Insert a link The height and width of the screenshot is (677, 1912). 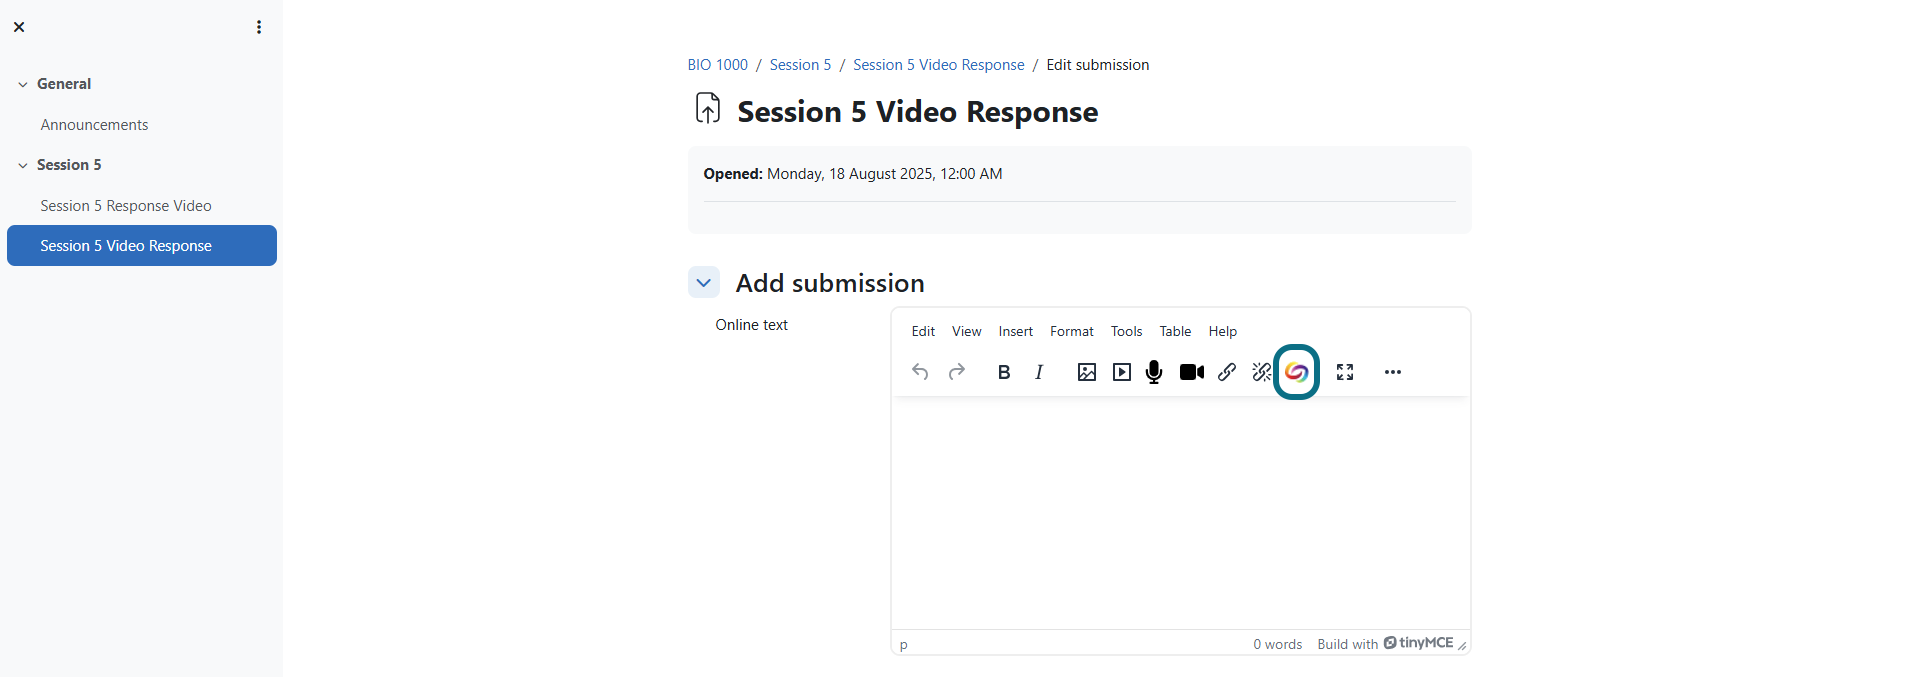coord(1227,372)
